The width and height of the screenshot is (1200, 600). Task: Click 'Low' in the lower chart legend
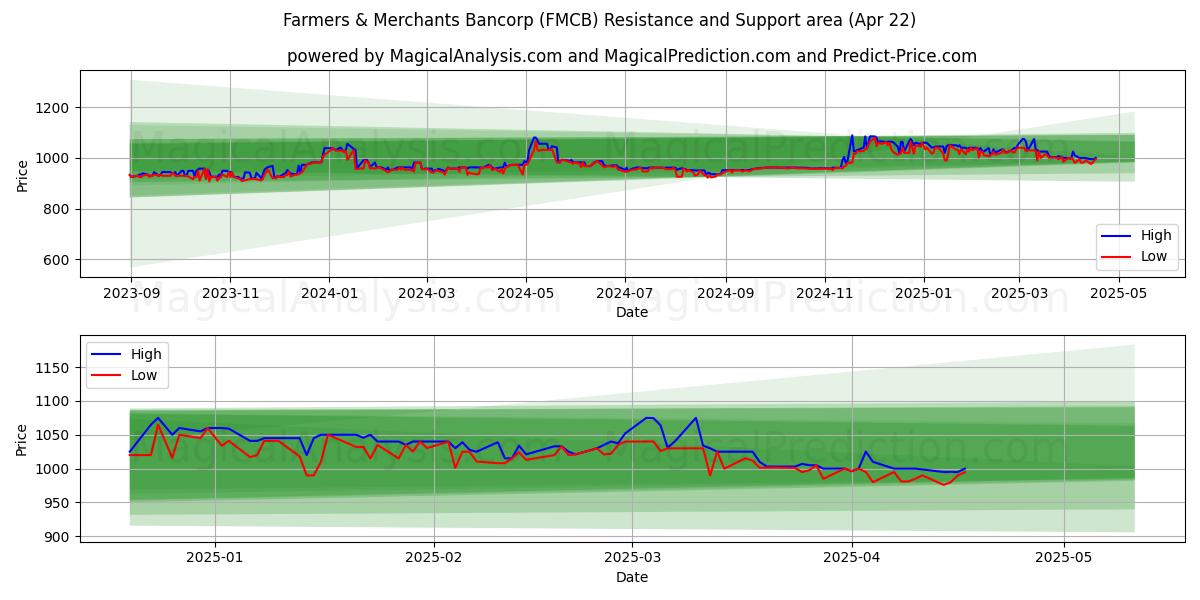[x=144, y=375]
